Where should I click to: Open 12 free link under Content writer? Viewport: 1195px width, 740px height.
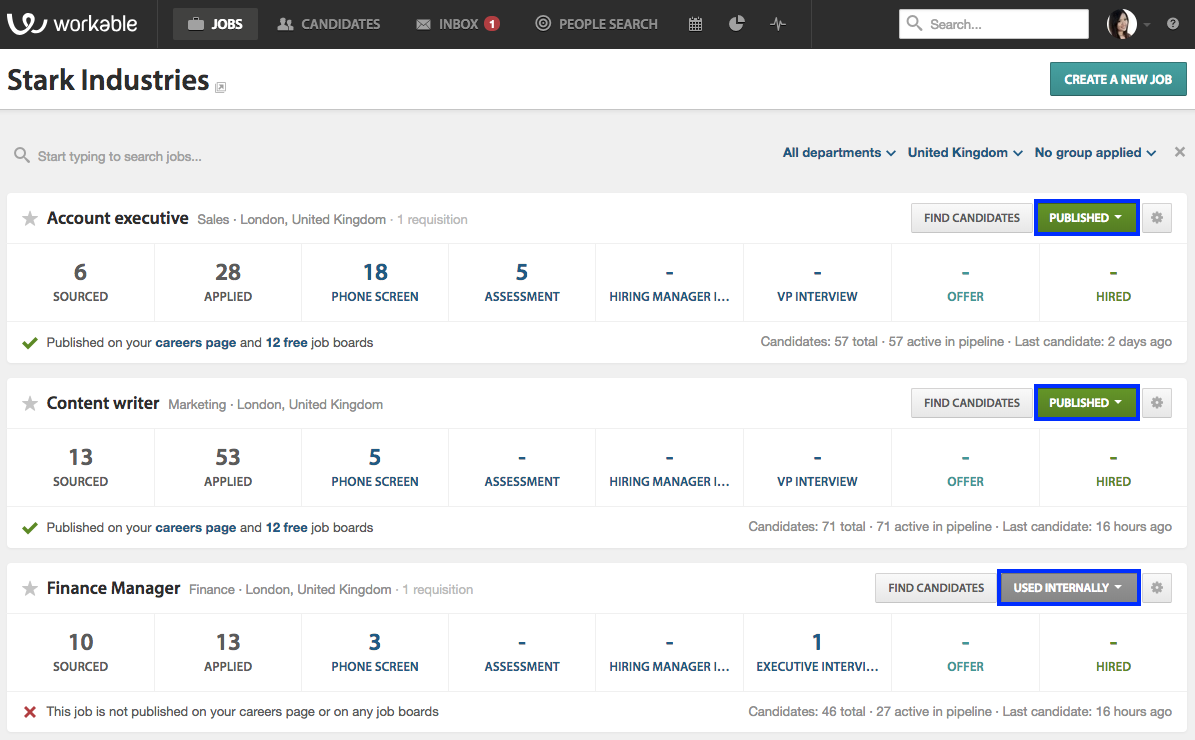tap(287, 527)
